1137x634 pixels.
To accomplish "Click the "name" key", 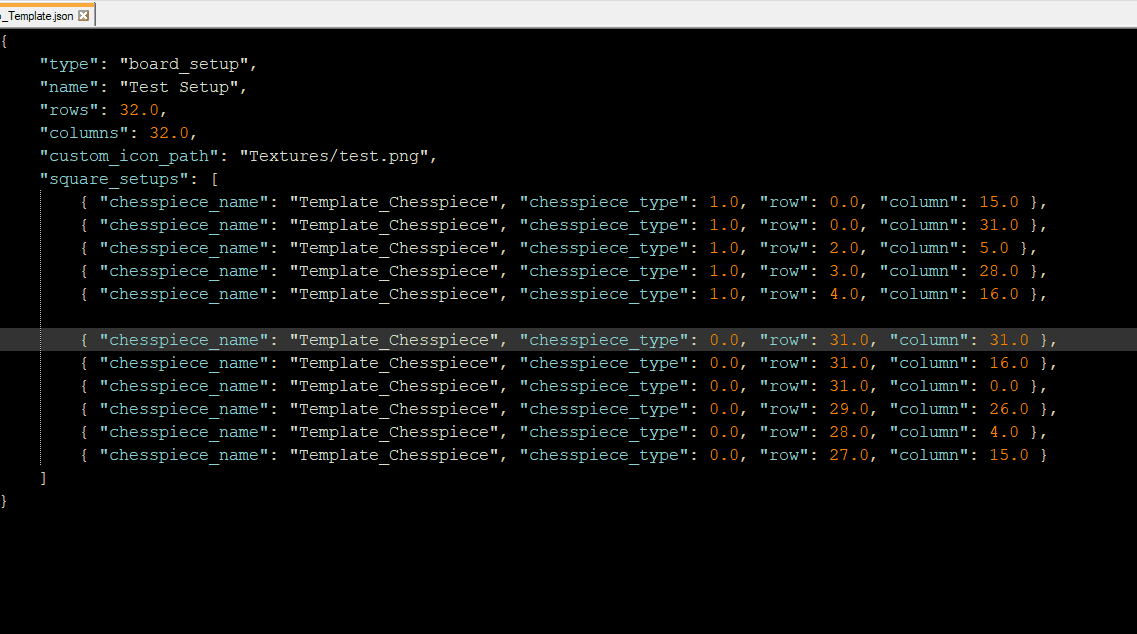I will click(68, 87).
